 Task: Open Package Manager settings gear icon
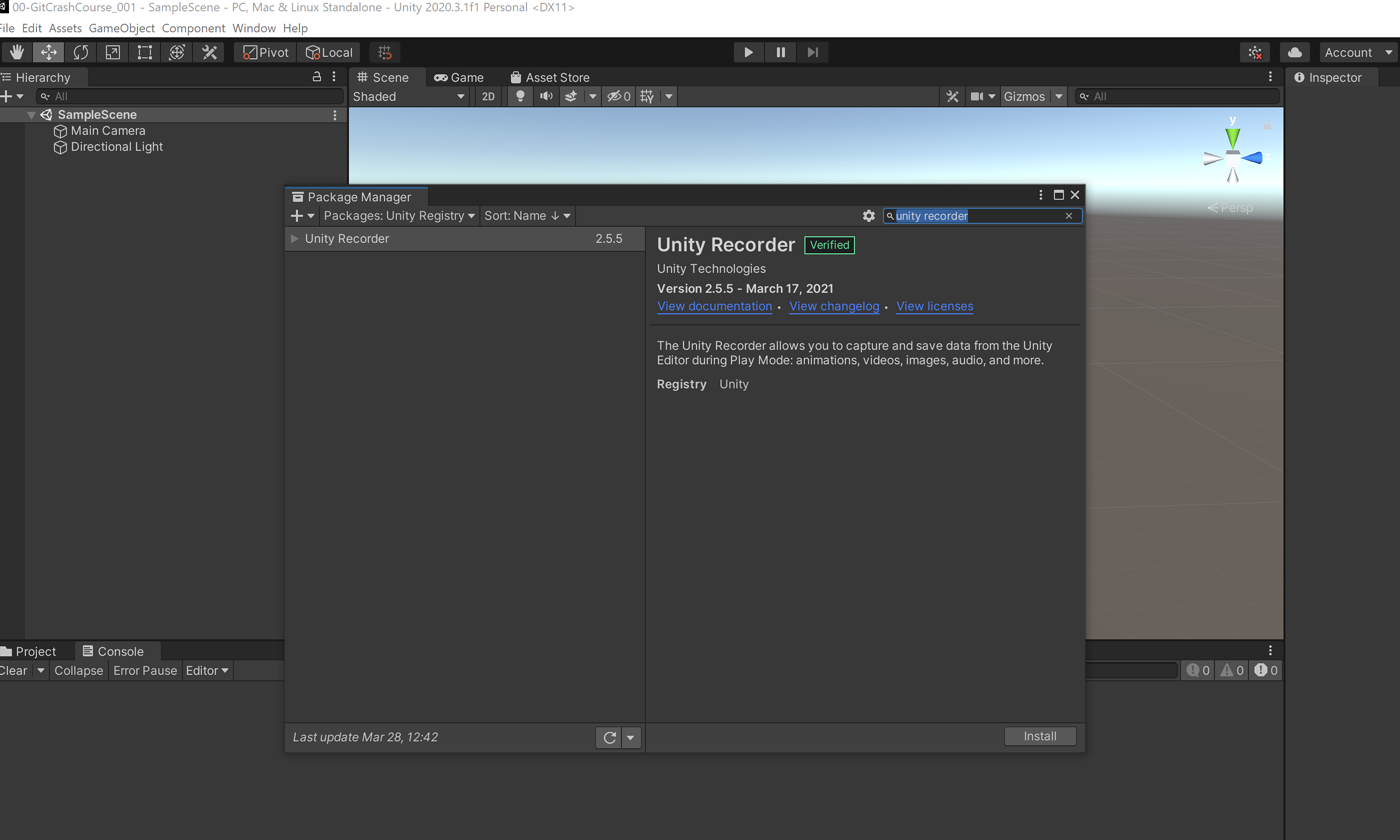(869, 216)
